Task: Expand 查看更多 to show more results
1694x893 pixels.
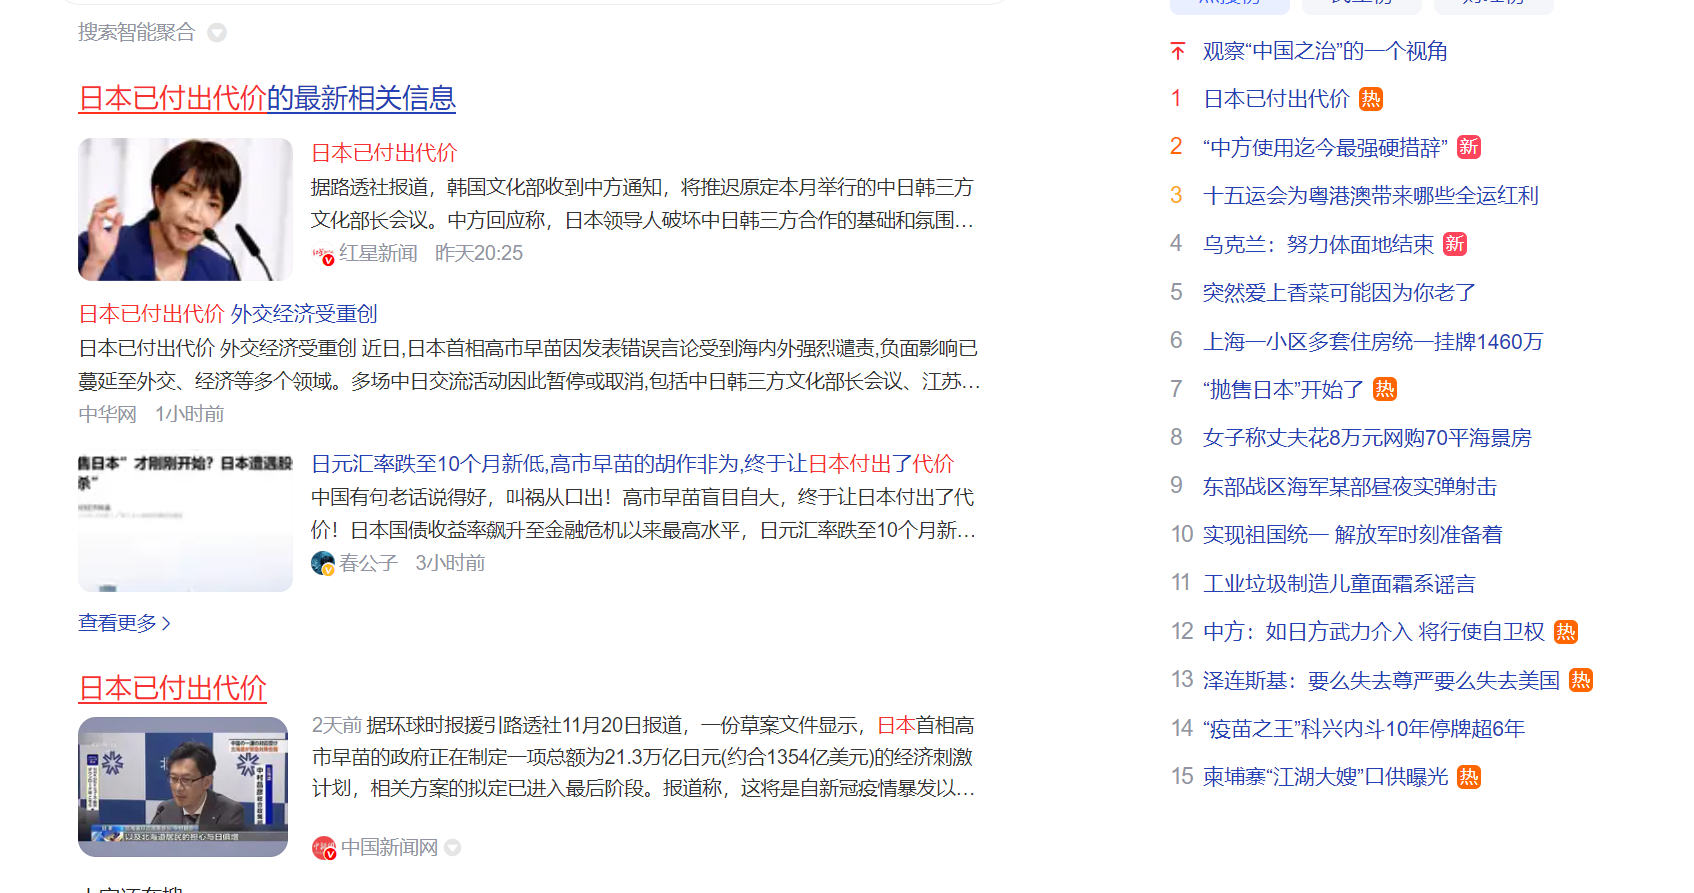Action: point(124,623)
